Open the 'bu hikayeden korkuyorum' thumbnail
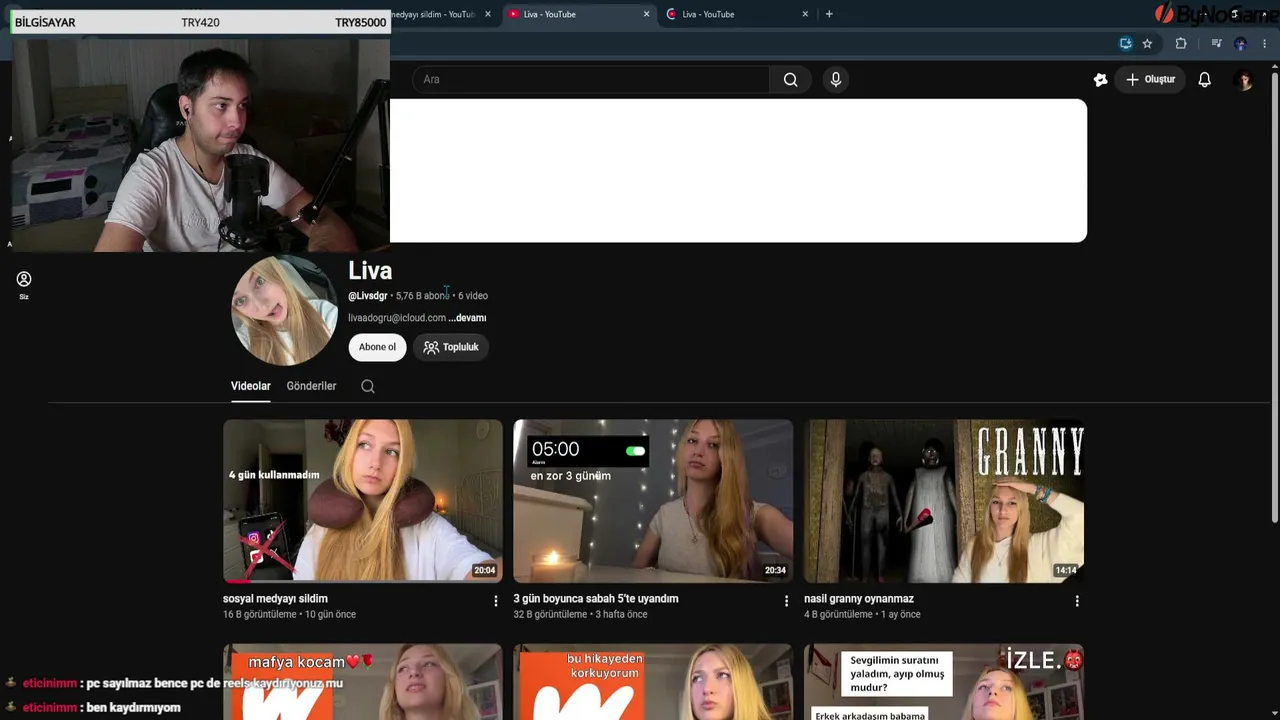 click(x=653, y=682)
